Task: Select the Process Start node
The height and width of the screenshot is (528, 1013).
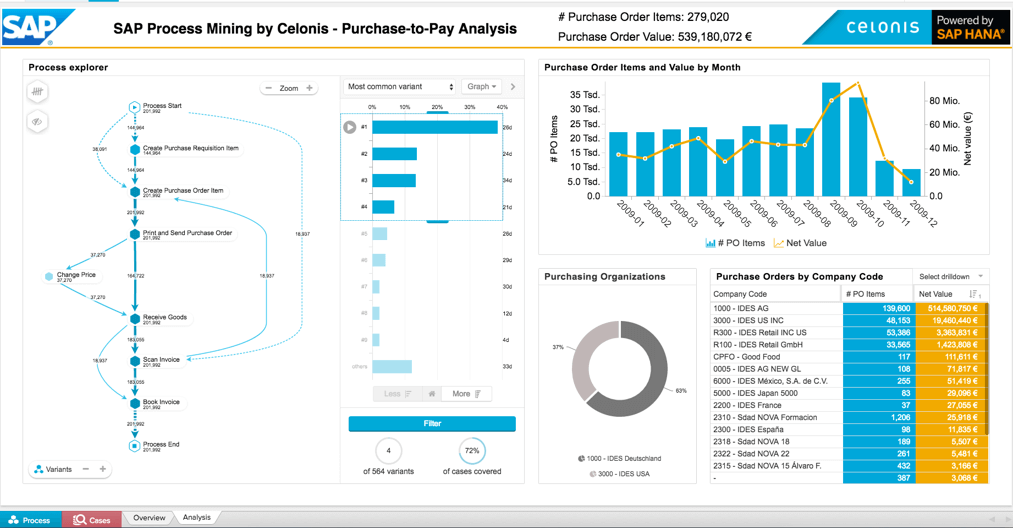Action: click(134, 107)
